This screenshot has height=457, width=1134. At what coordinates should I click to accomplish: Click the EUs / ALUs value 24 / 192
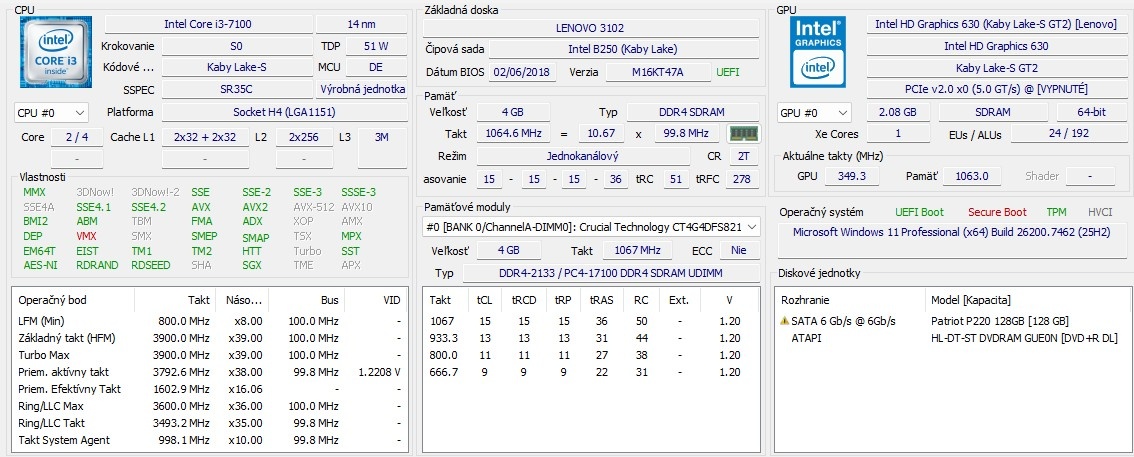click(1068, 134)
